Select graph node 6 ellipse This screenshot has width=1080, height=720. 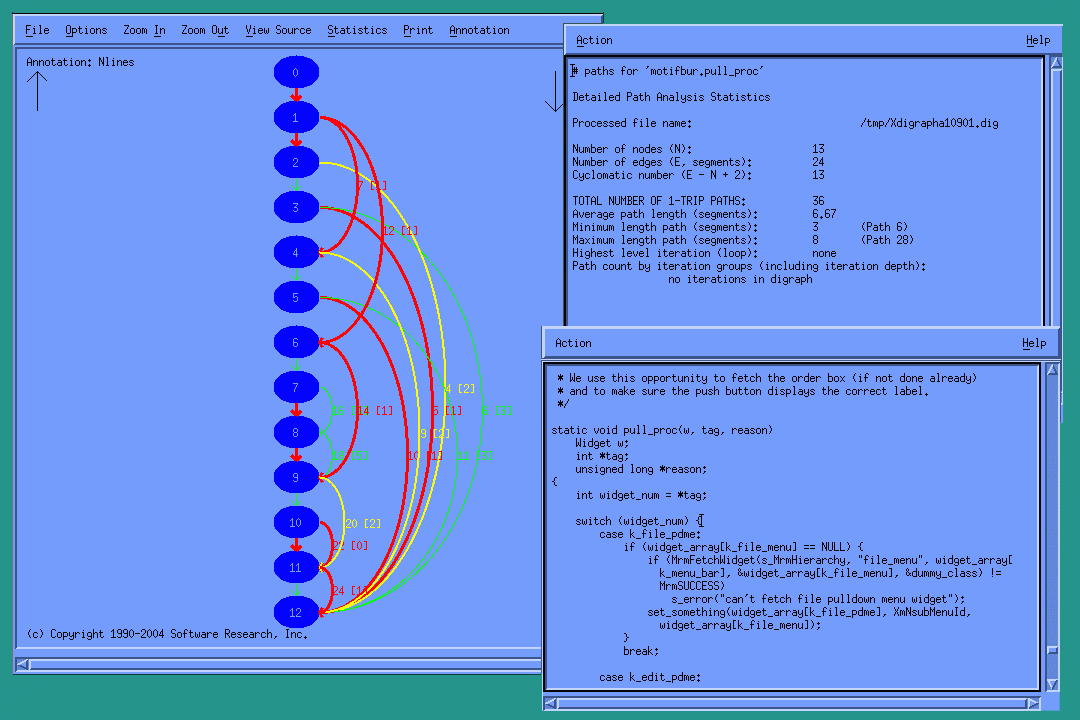[x=296, y=342]
